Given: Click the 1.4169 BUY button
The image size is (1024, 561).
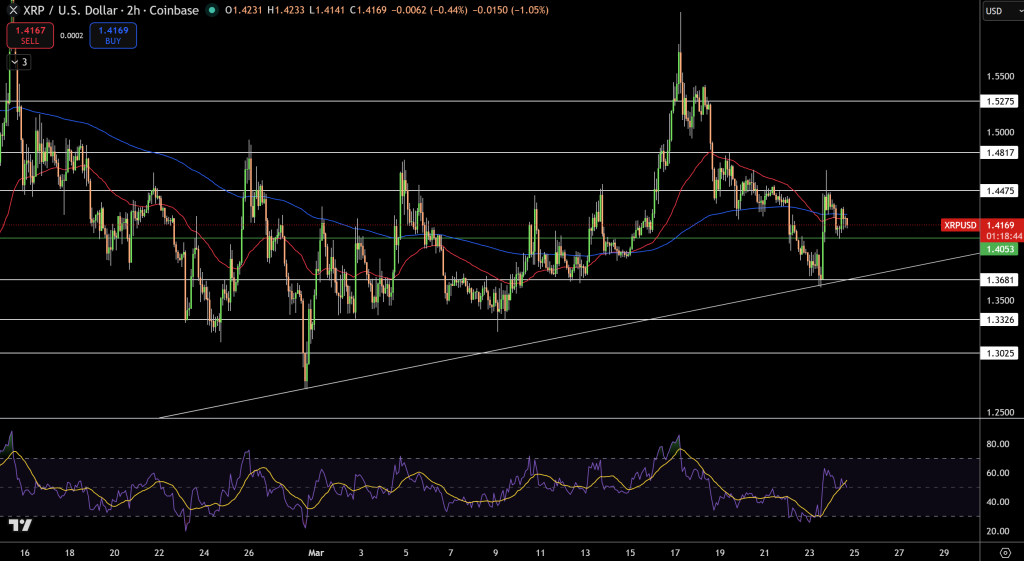Looking at the screenshot, I should click(113, 35).
